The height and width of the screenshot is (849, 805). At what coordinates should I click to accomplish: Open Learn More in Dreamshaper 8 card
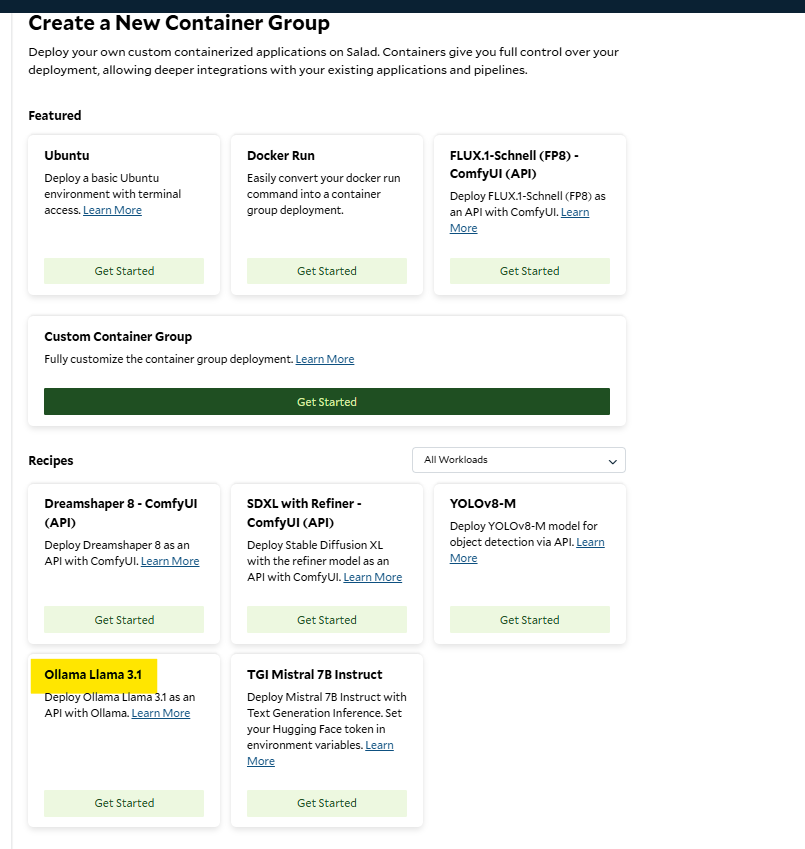tap(170, 561)
